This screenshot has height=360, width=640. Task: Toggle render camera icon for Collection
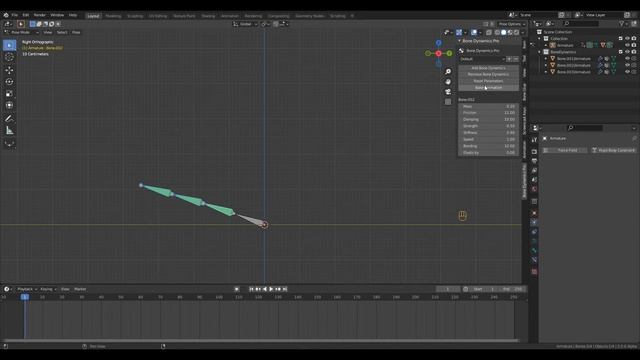634,38
